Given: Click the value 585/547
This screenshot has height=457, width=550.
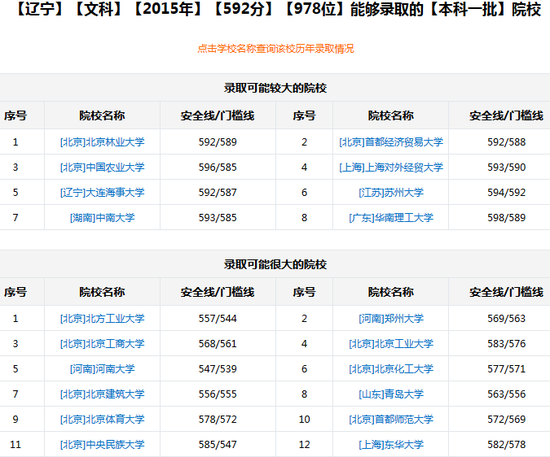Looking at the screenshot, I should (217, 445).
